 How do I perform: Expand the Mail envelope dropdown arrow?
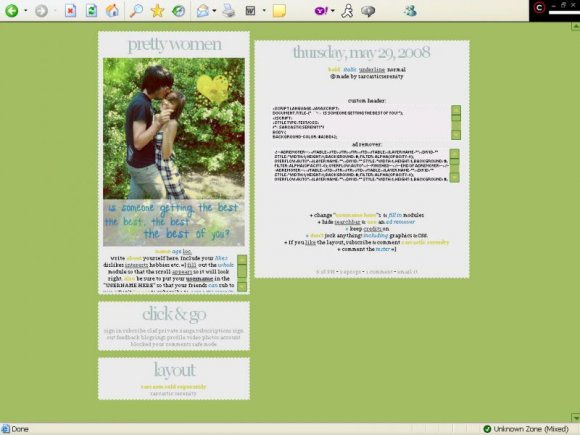point(215,11)
